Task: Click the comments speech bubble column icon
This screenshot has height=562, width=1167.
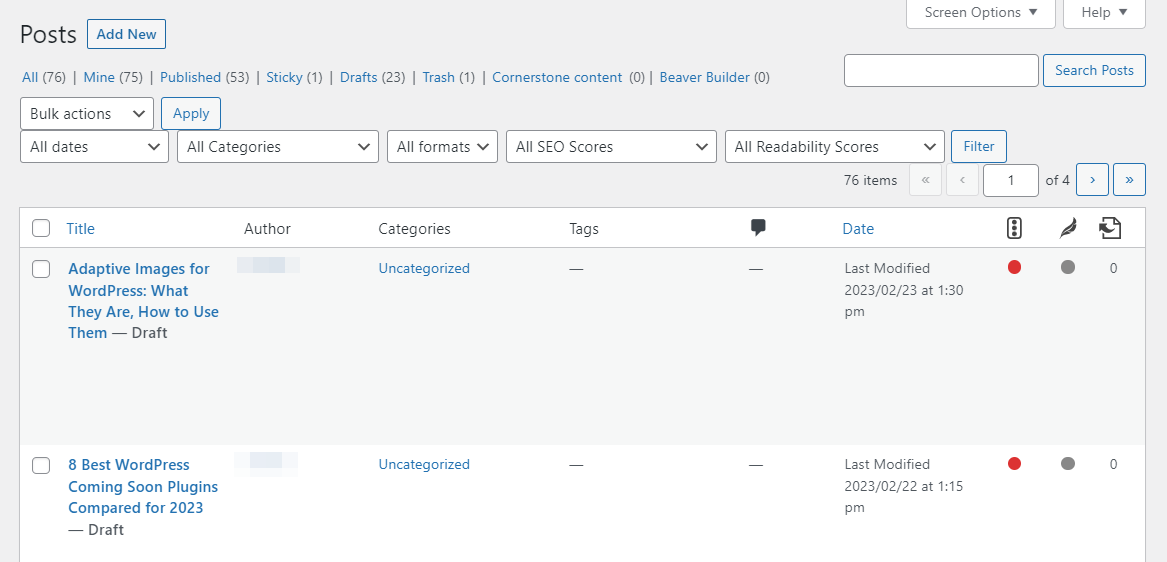Action: tap(758, 228)
